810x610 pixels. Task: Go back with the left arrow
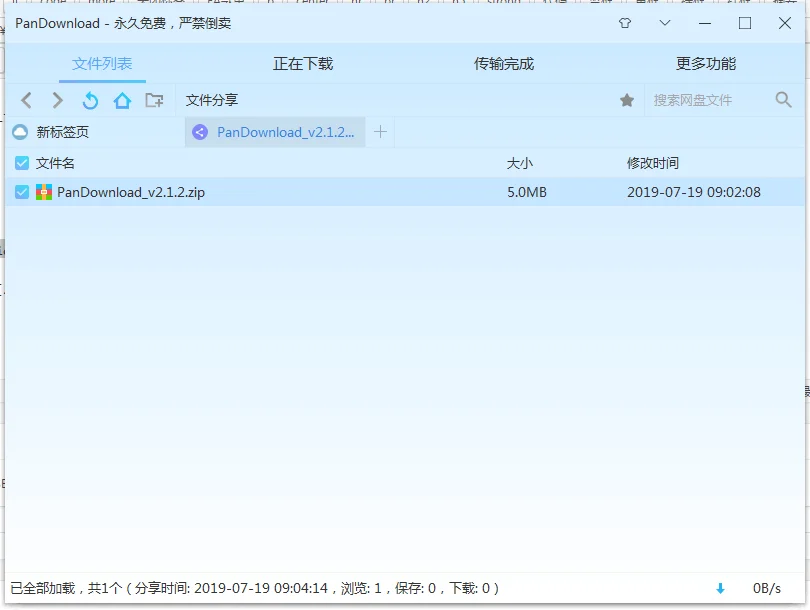coord(26,100)
